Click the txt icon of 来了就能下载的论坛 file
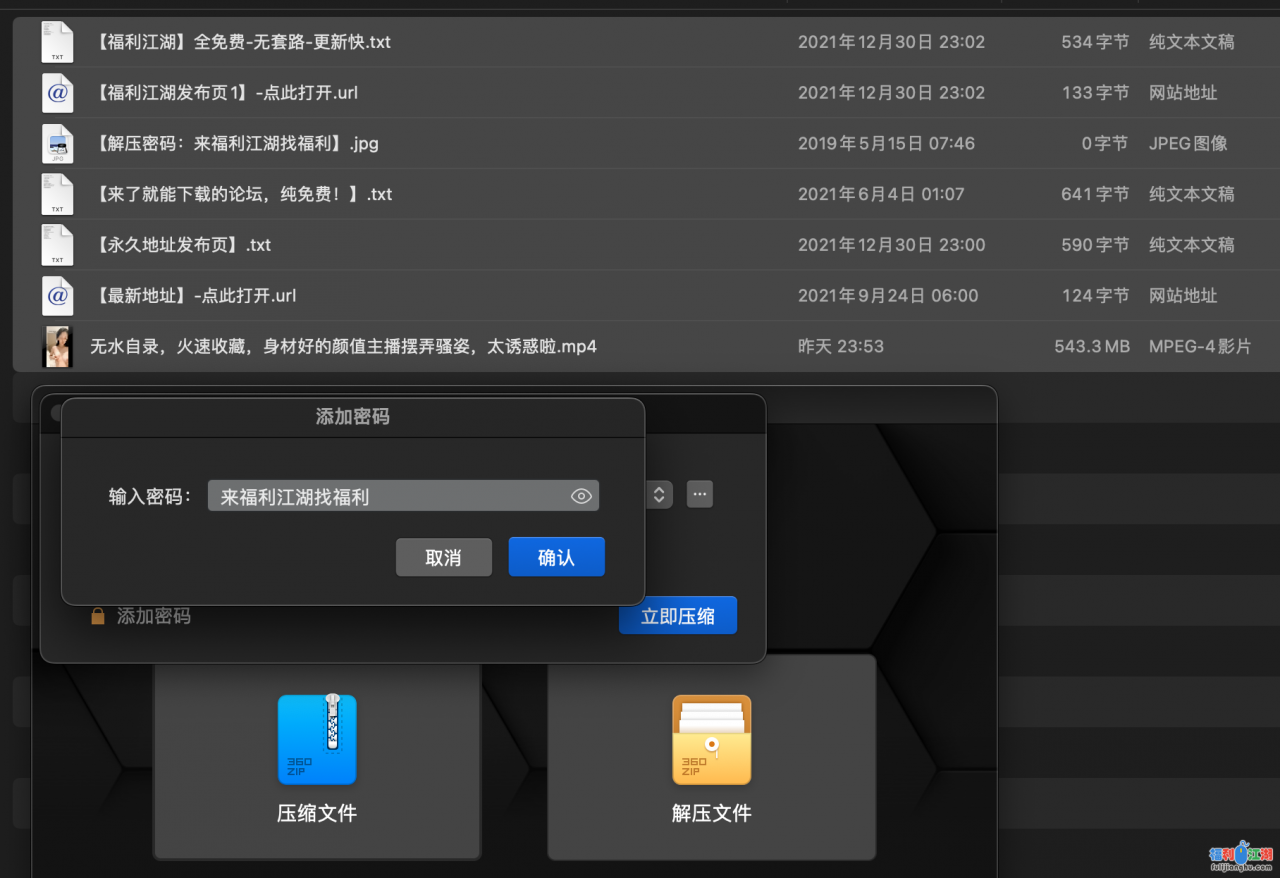The height and width of the screenshot is (878, 1280). click(x=57, y=194)
